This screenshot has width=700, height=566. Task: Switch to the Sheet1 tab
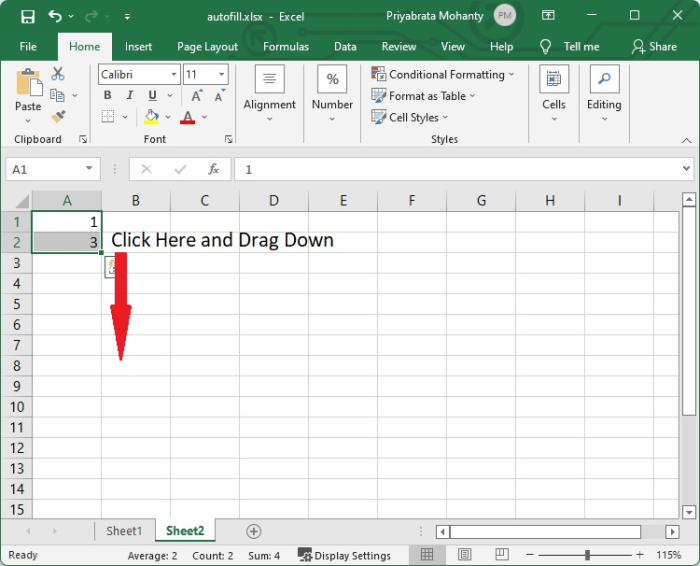pyautogui.click(x=124, y=531)
